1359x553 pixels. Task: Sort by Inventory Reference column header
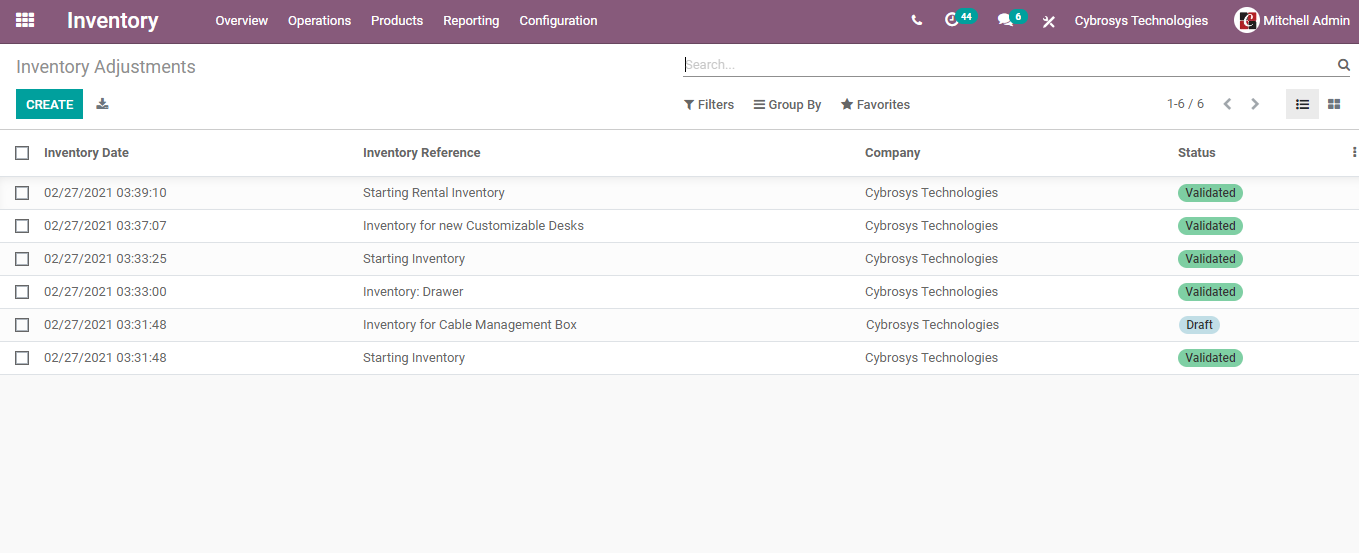pos(421,153)
